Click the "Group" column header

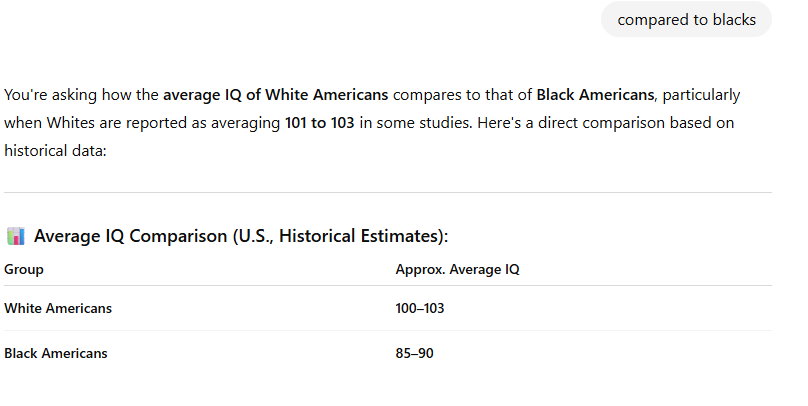tap(24, 269)
